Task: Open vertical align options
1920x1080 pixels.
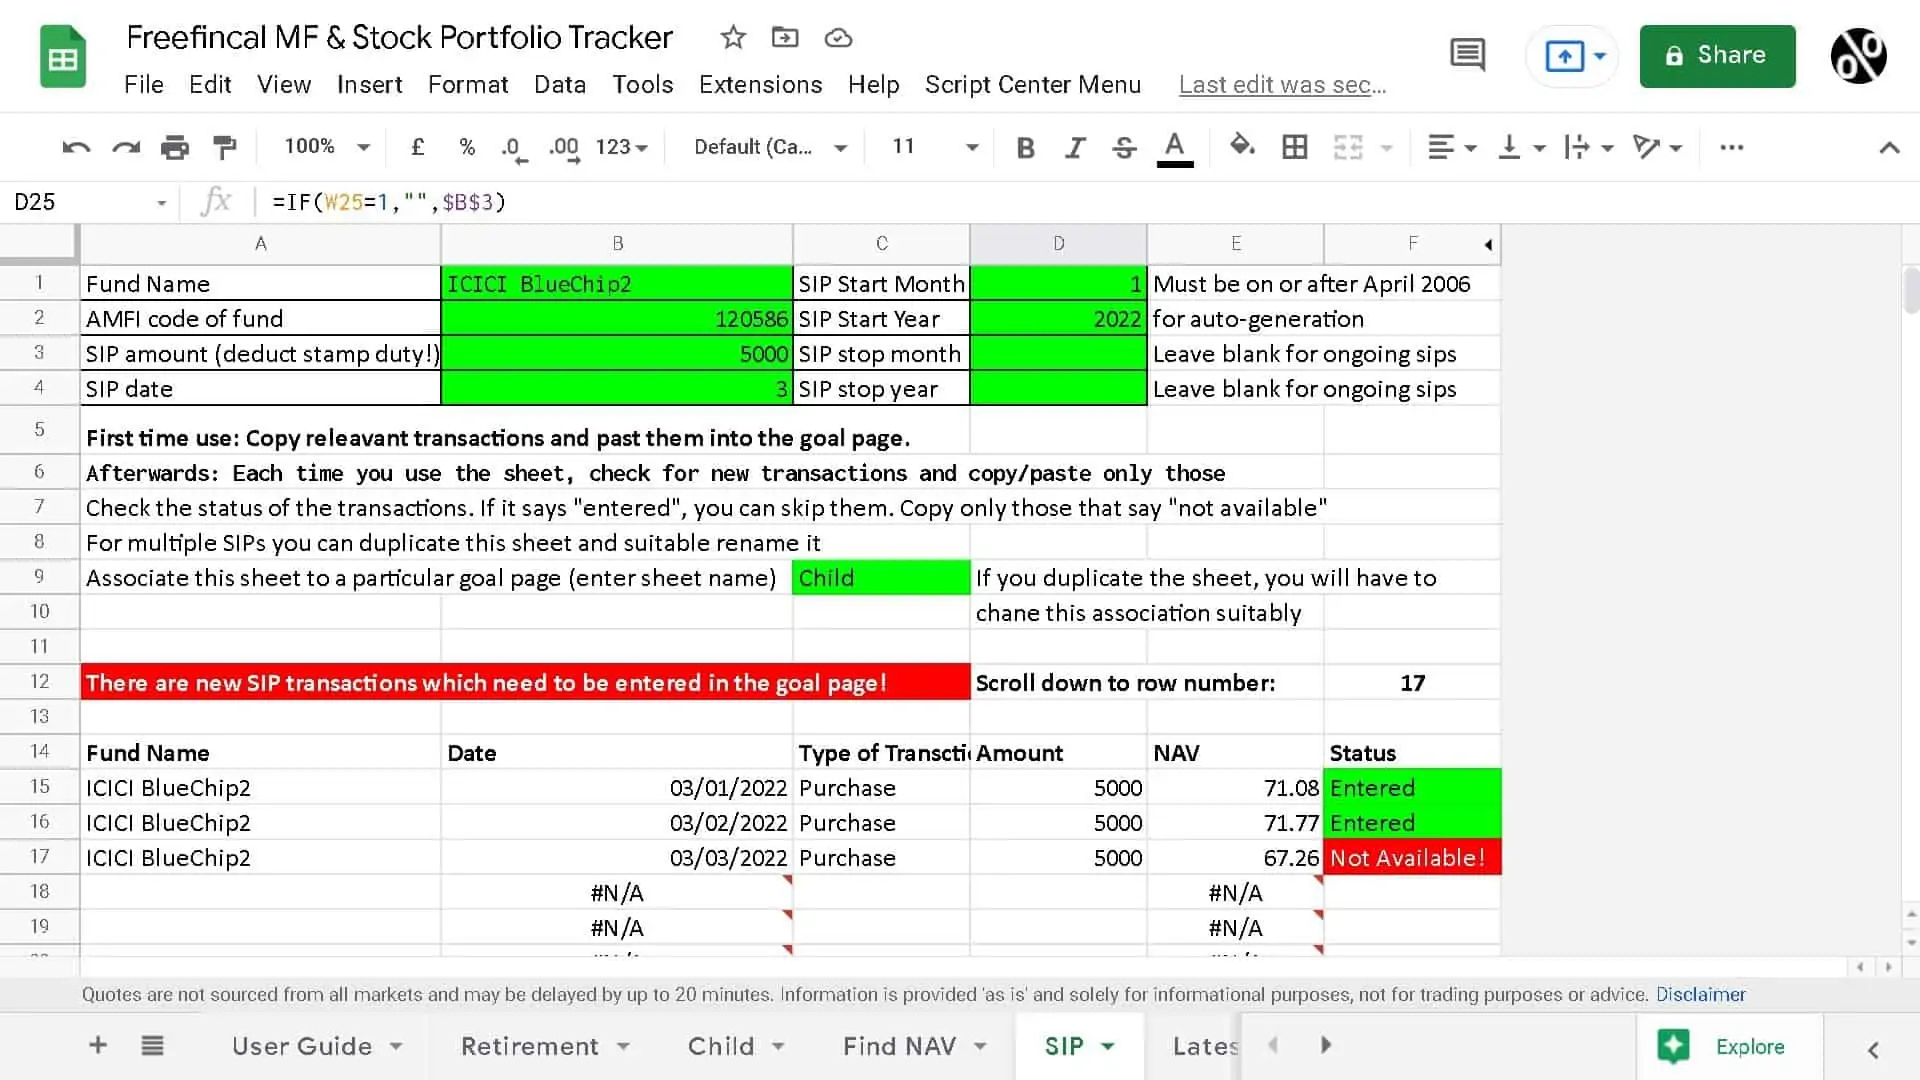Action: (x=1521, y=148)
